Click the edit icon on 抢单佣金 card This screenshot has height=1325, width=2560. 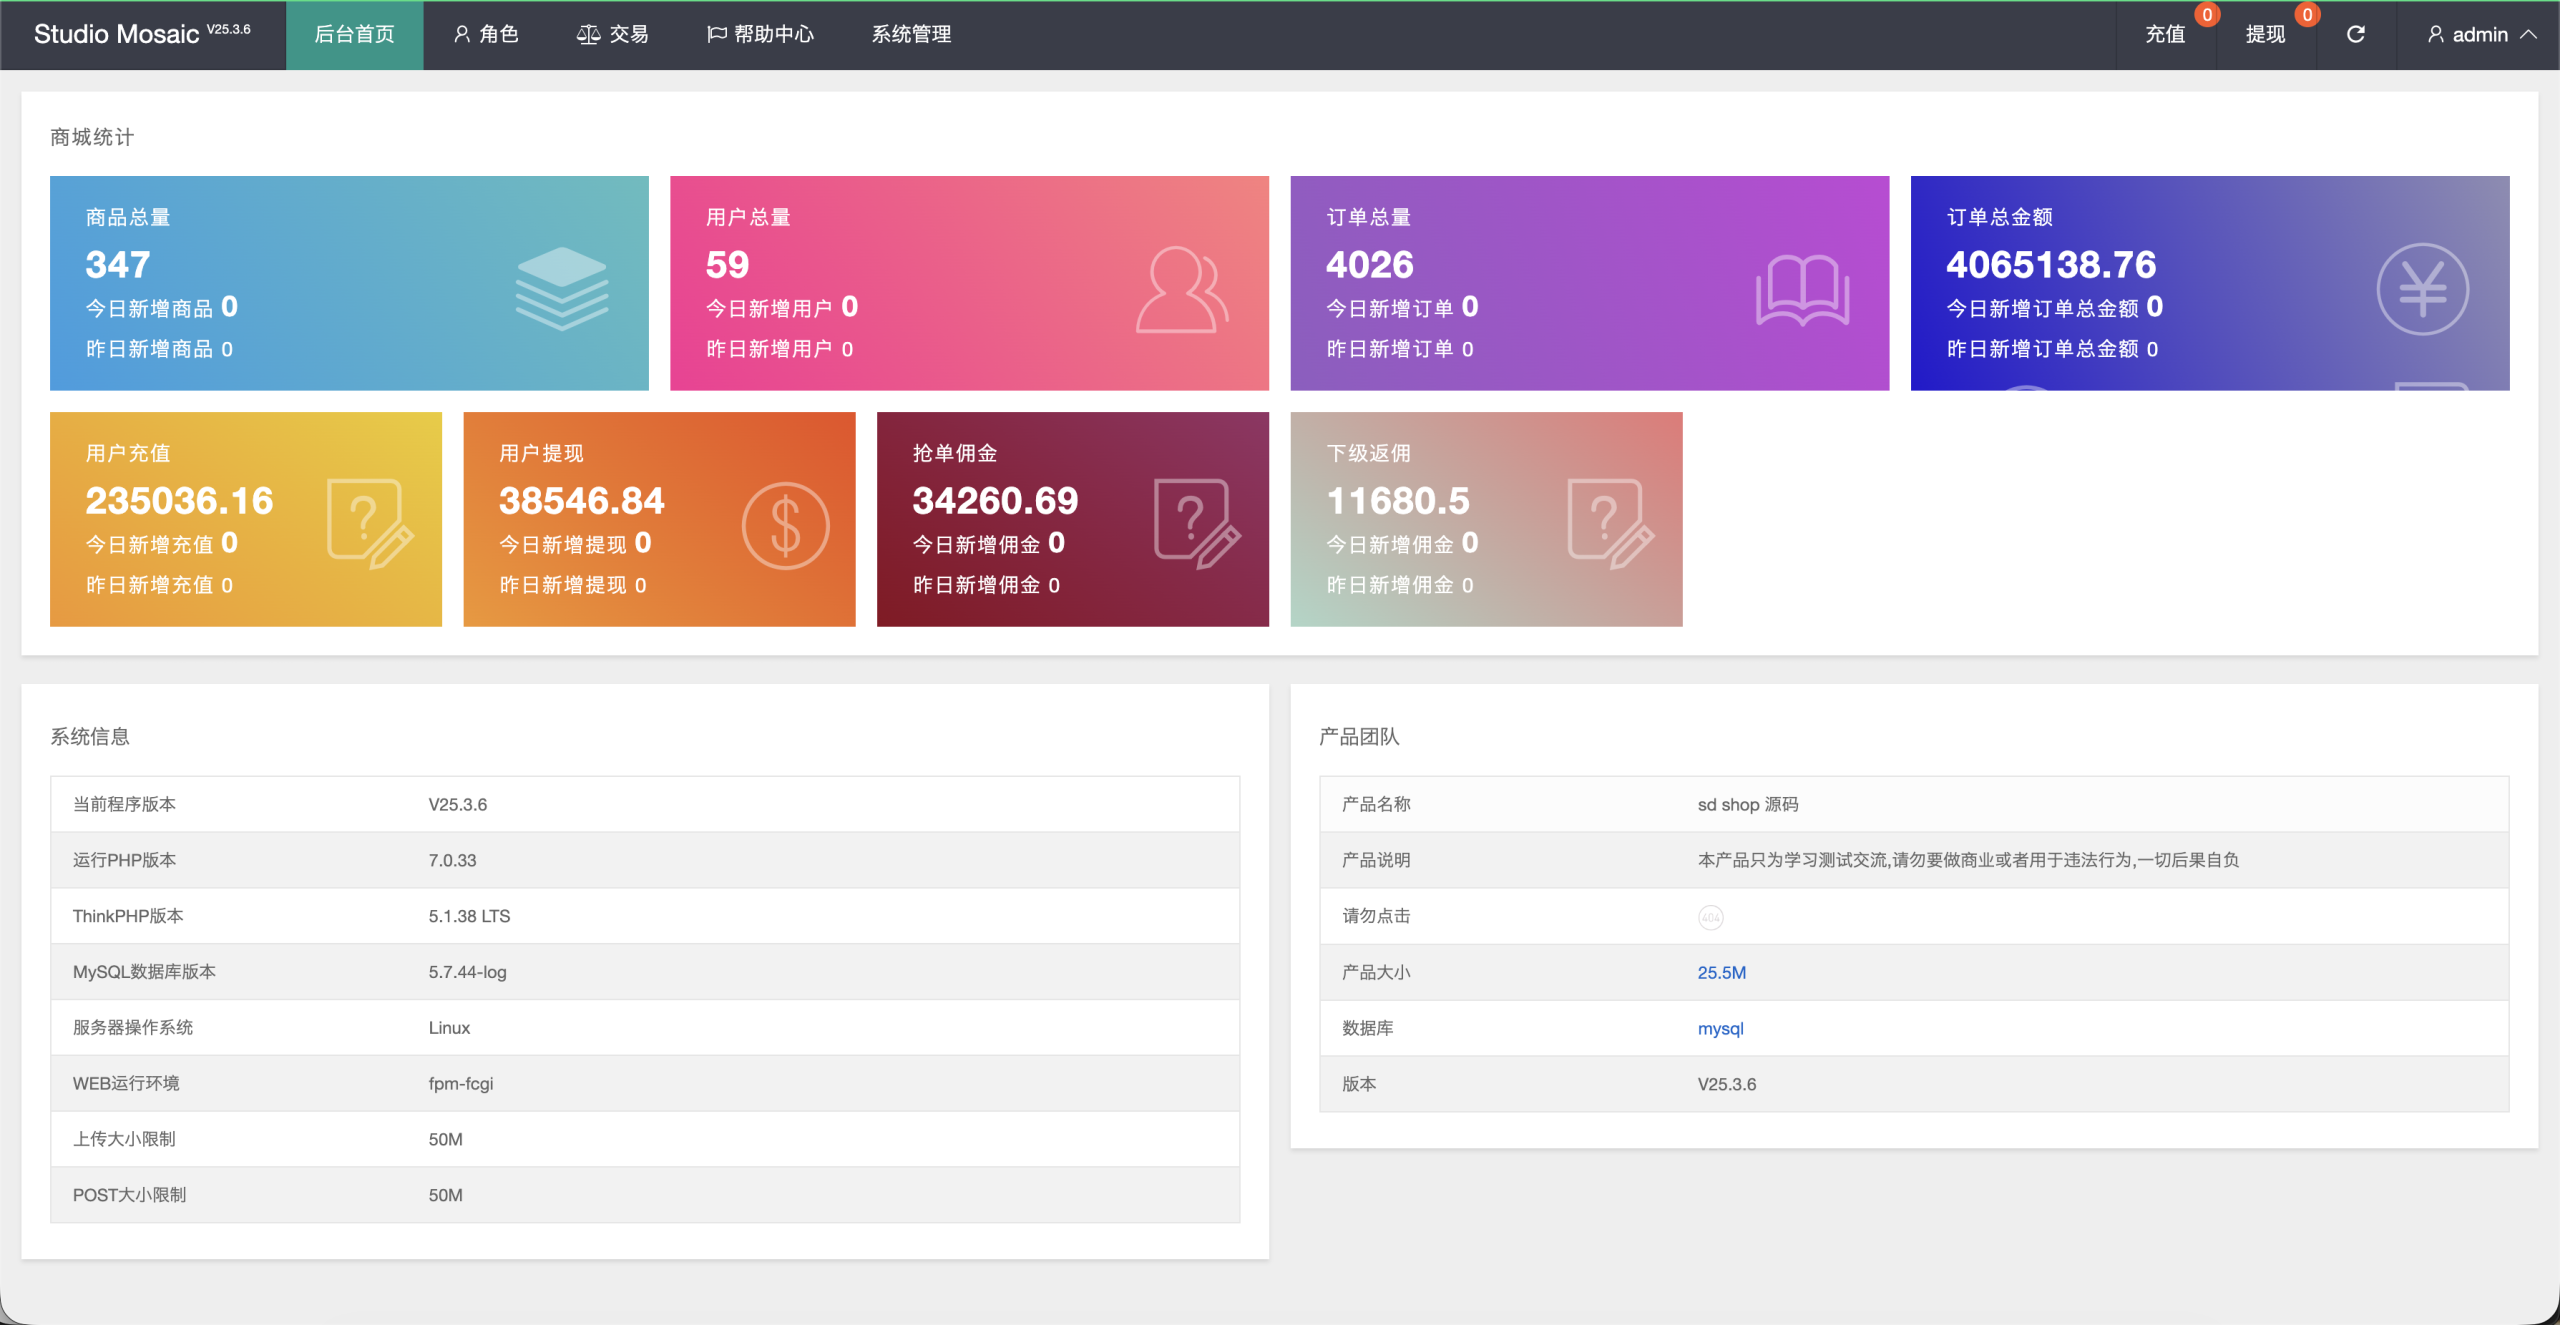(x=1197, y=524)
